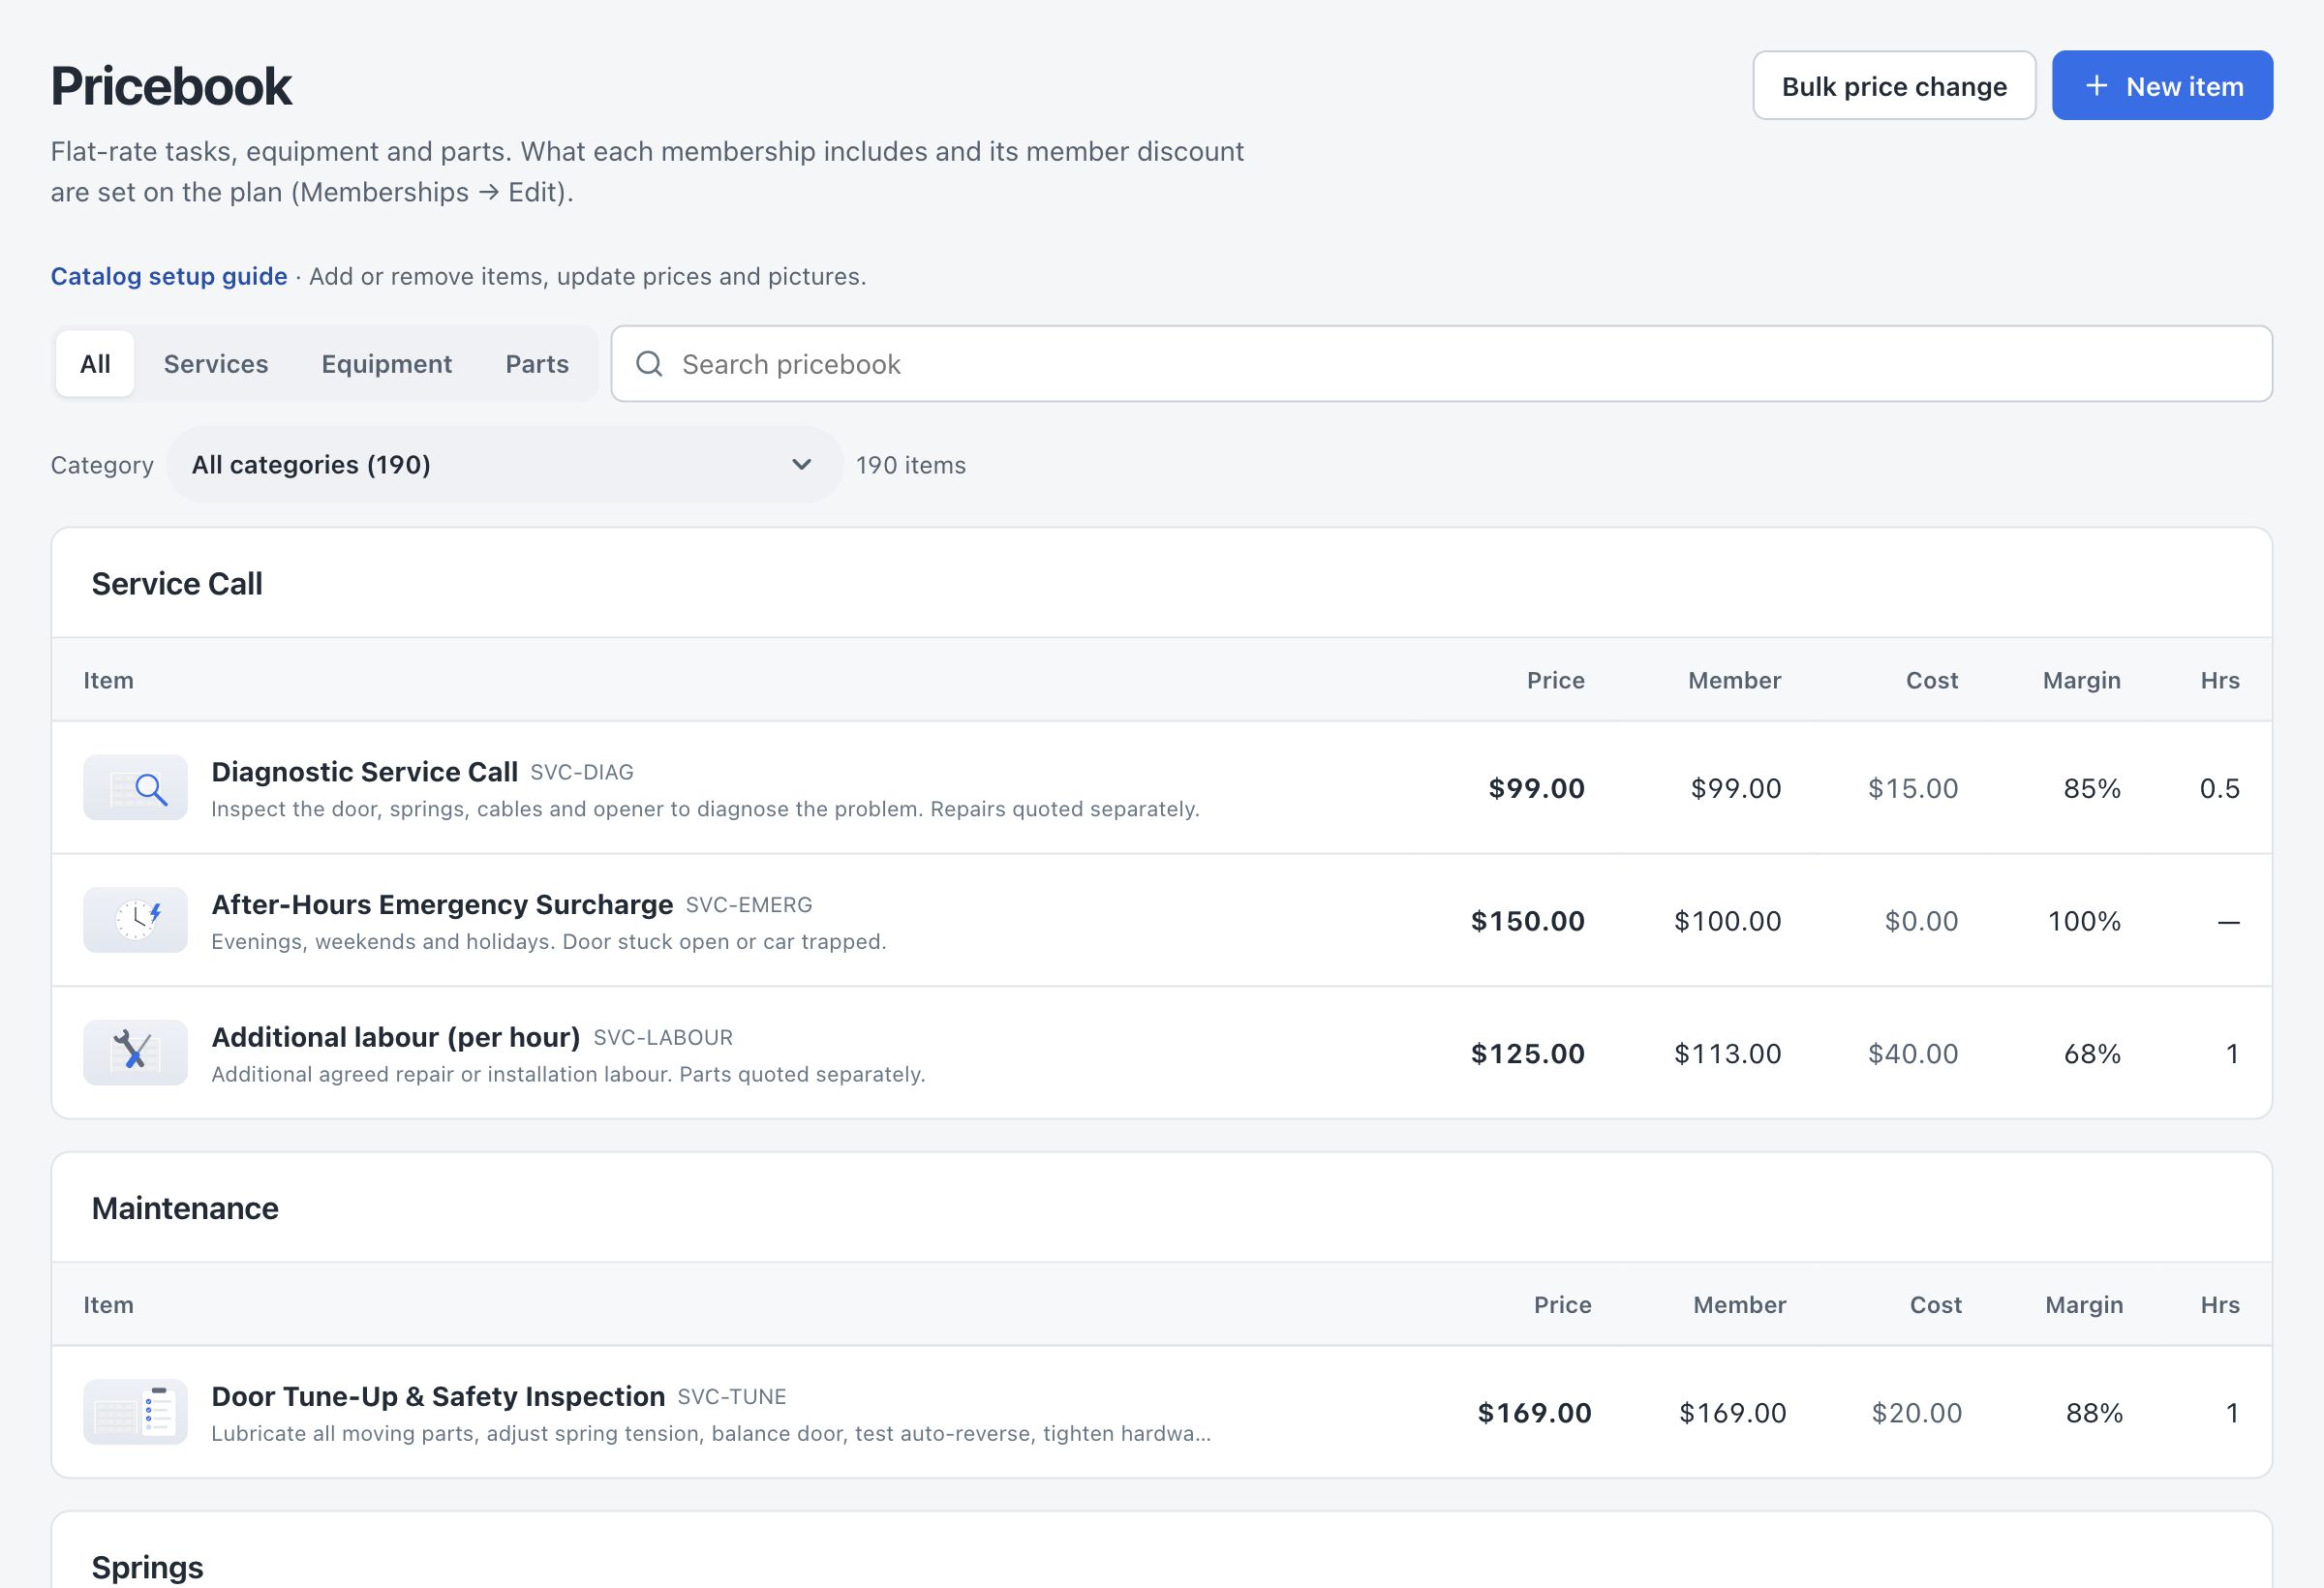Click the Service Call section heading
Image resolution: width=2324 pixels, height=1588 pixels.
177,583
